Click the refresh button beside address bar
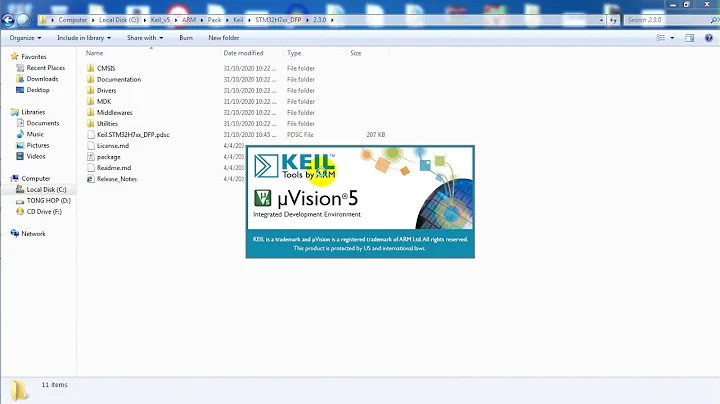 (x=613, y=20)
